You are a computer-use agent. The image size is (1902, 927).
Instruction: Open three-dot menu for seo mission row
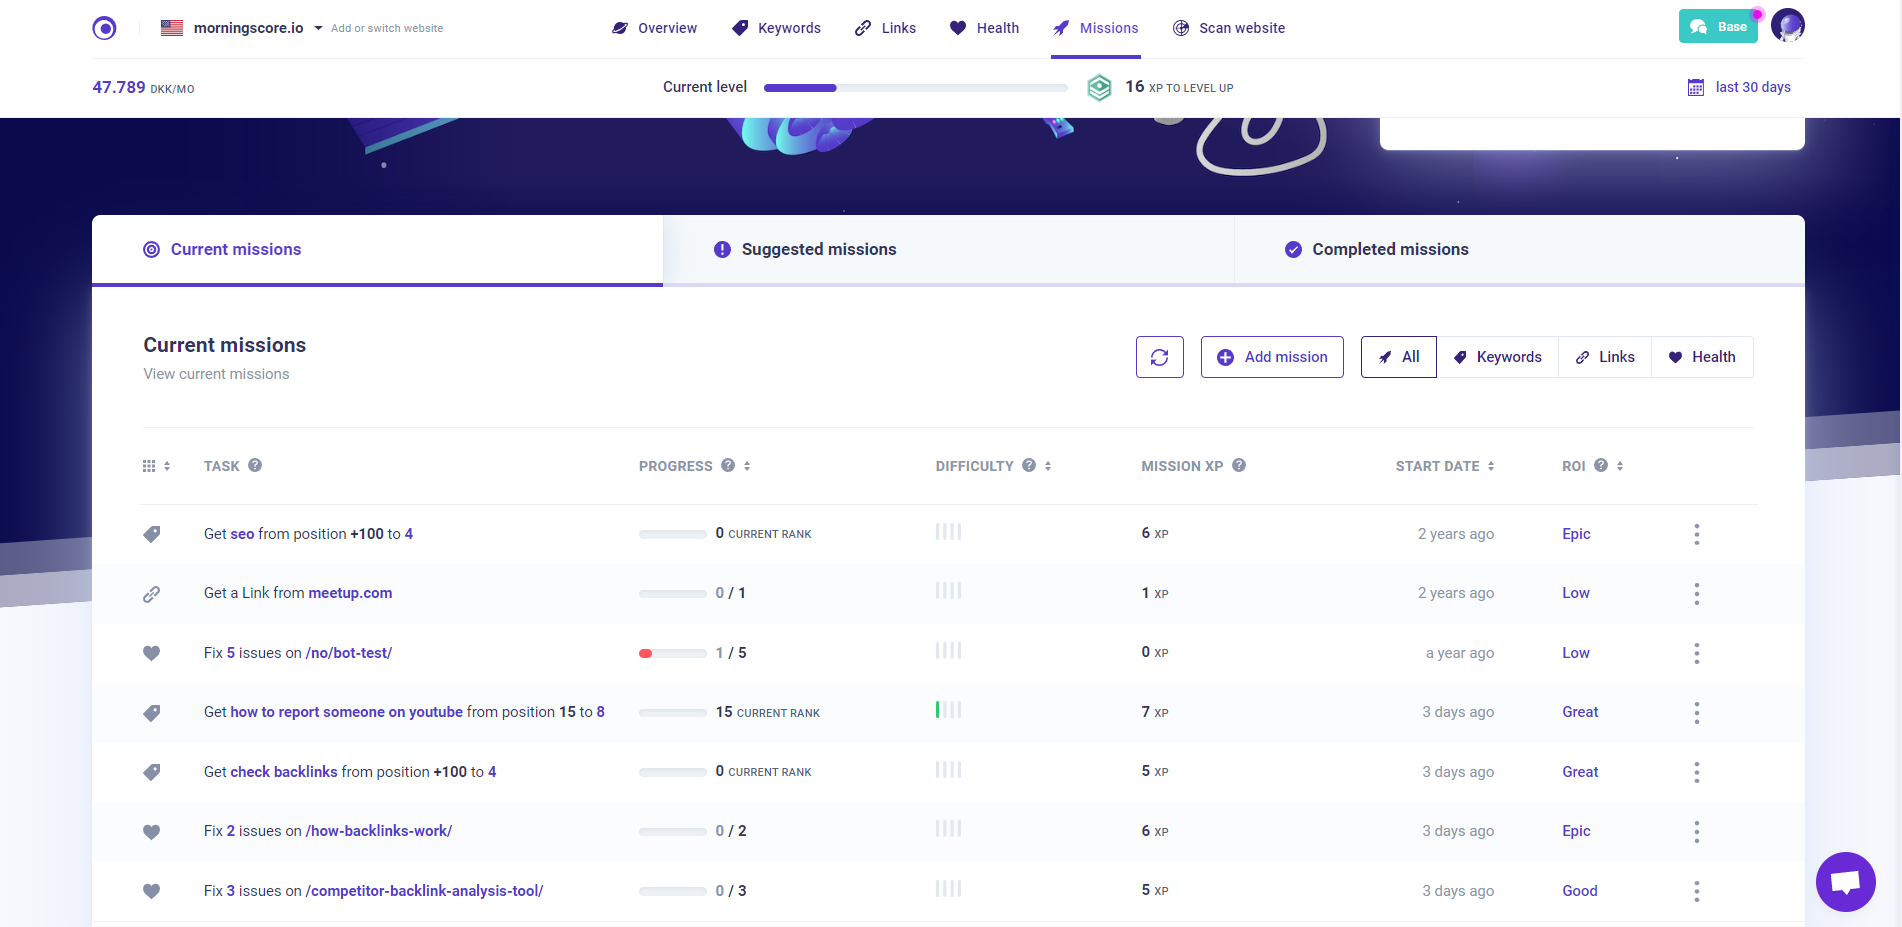click(x=1696, y=534)
